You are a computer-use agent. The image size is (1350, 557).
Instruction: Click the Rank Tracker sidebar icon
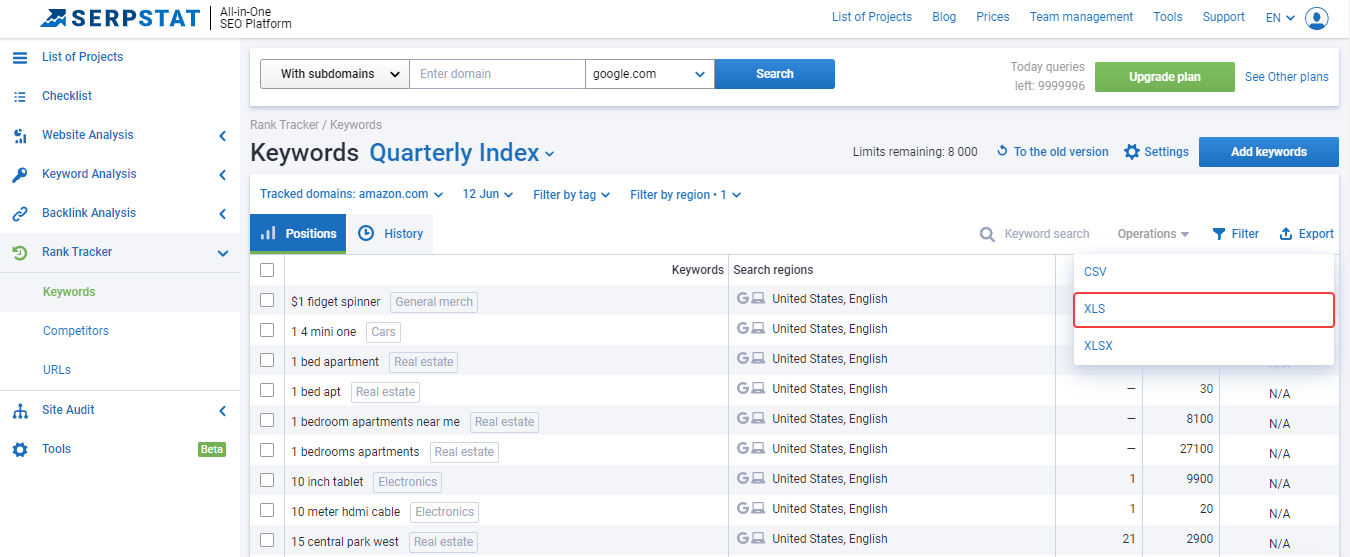pyautogui.click(x=20, y=252)
